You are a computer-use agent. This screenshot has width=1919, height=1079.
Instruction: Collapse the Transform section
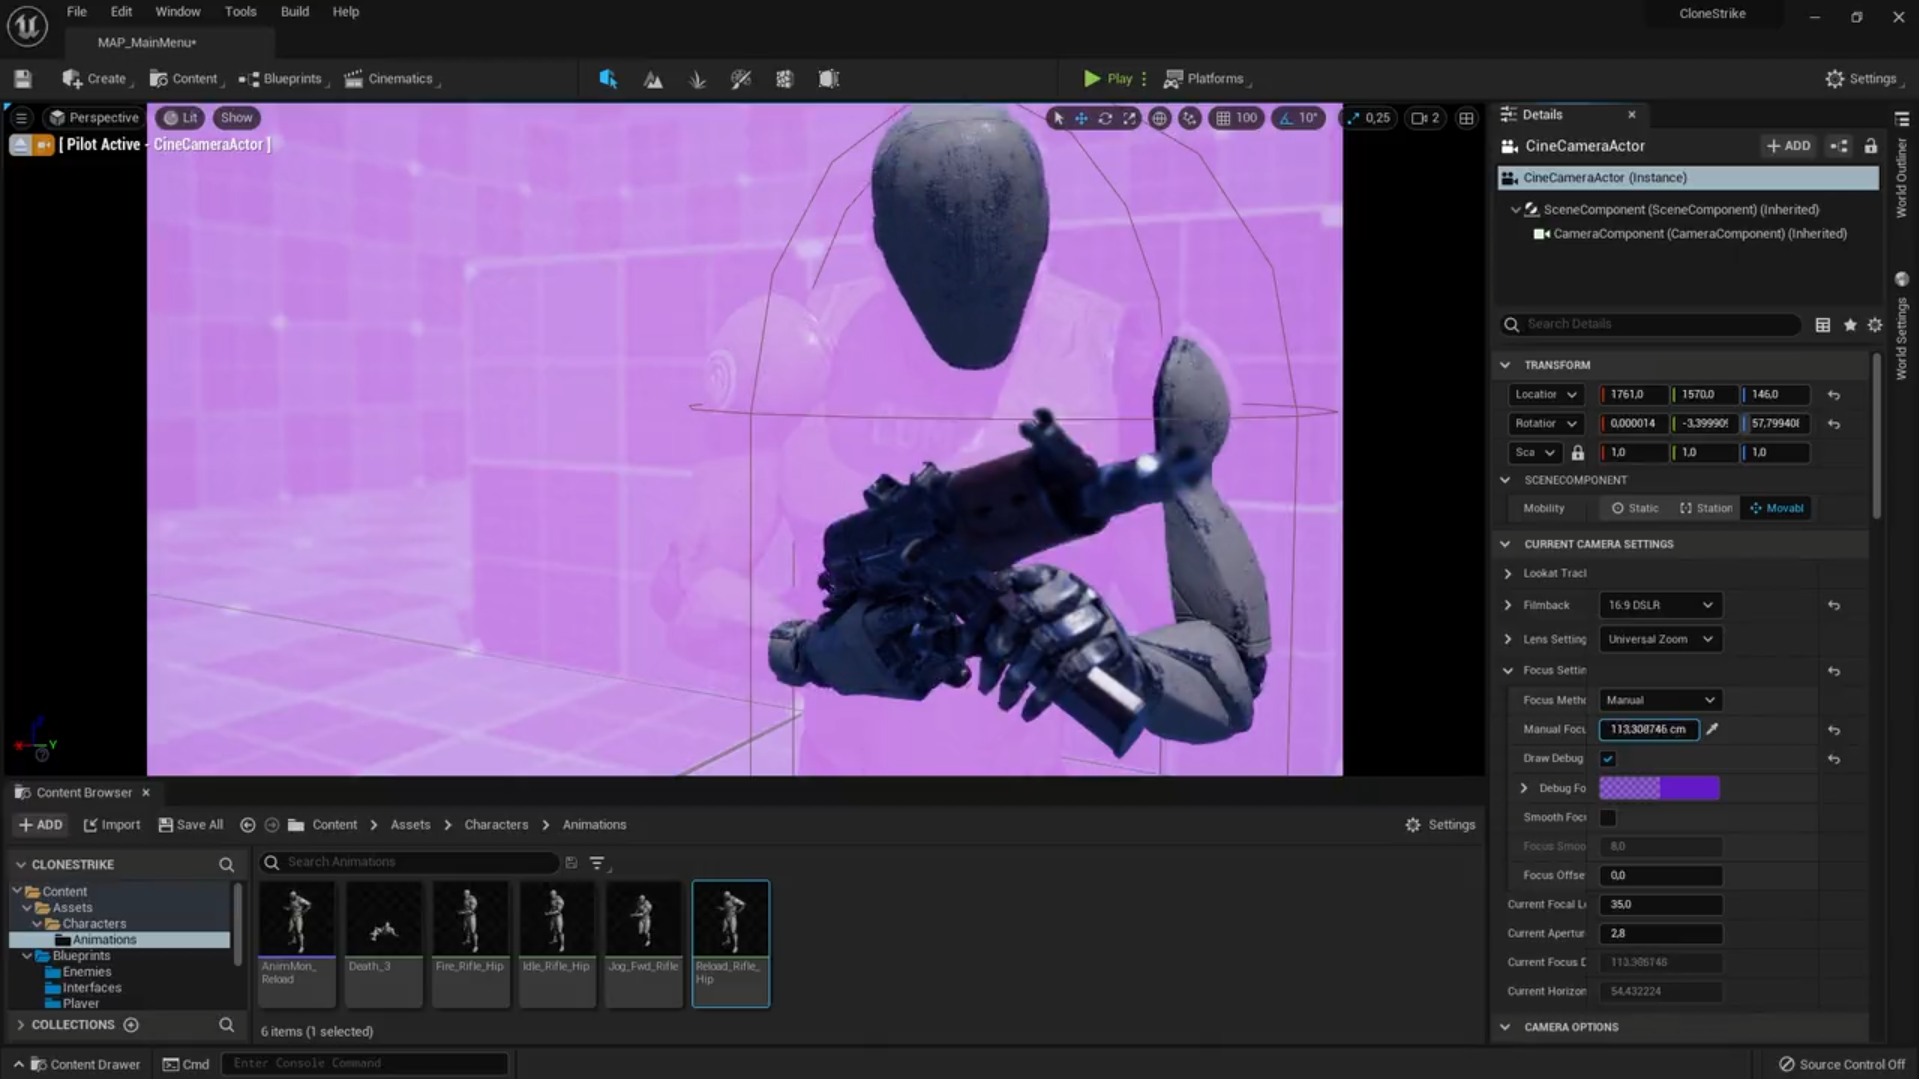click(x=1506, y=365)
